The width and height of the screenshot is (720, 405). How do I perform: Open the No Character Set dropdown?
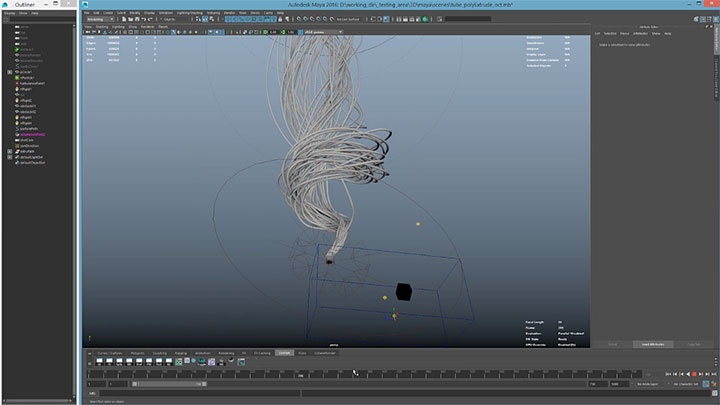click(686, 384)
